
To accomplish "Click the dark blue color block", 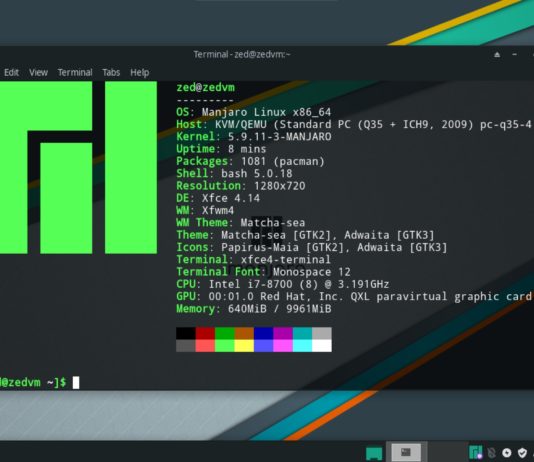I will point(263,333).
